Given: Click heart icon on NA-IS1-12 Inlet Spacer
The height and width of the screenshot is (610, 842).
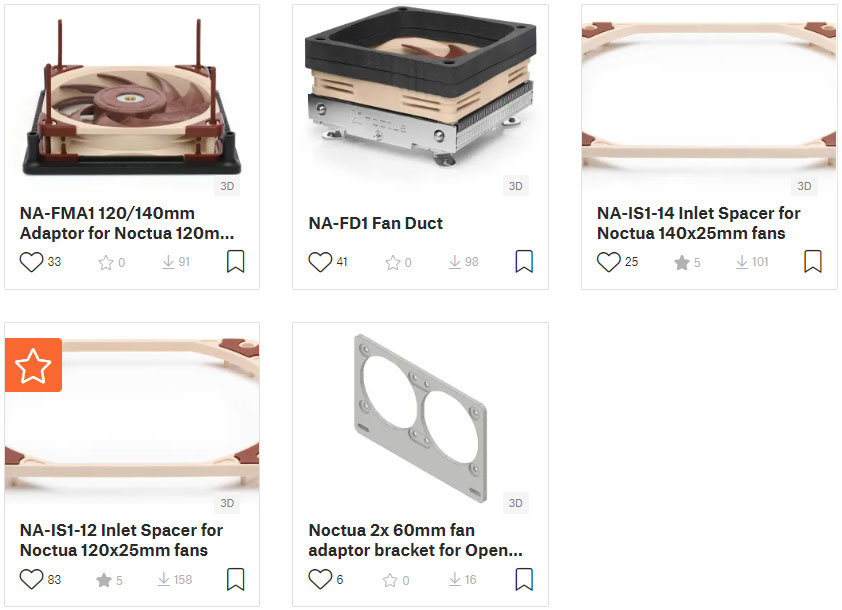Looking at the screenshot, I should coord(31,579).
